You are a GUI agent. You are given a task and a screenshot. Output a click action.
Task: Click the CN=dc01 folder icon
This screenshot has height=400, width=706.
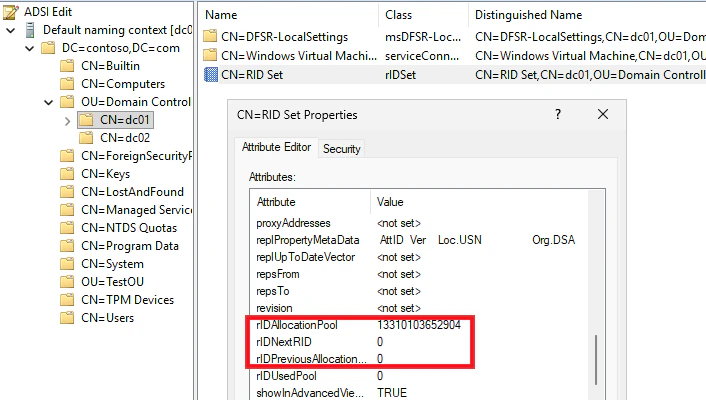[x=86, y=120]
